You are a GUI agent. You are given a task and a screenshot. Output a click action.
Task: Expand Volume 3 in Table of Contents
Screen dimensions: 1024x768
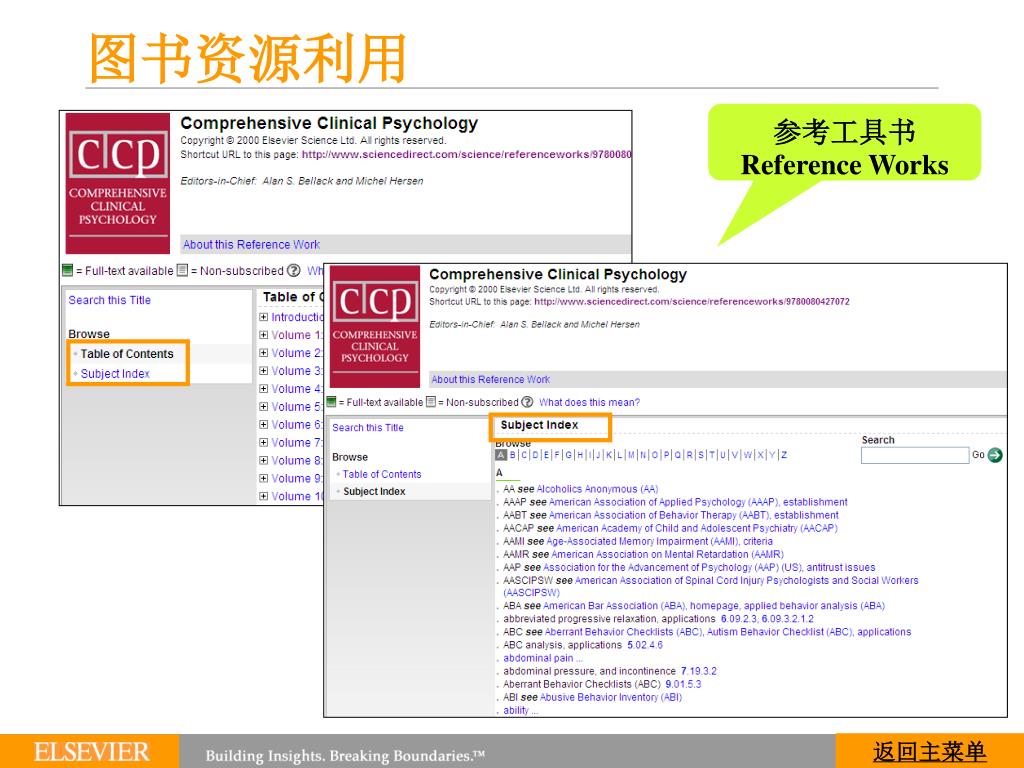(x=263, y=371)
